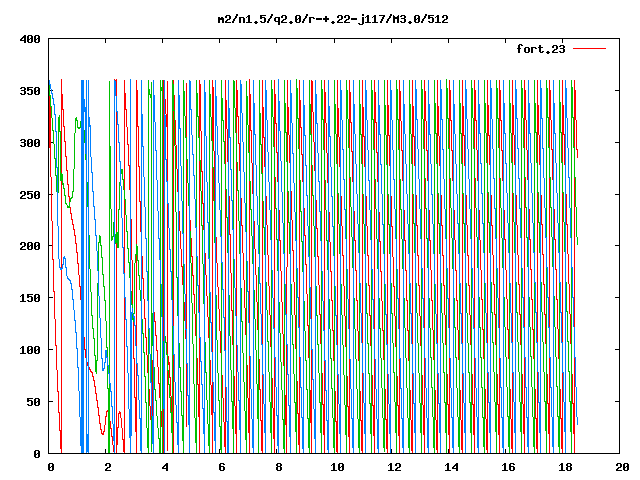
Task: Click x-axis label 14
Action: point(451,467)
